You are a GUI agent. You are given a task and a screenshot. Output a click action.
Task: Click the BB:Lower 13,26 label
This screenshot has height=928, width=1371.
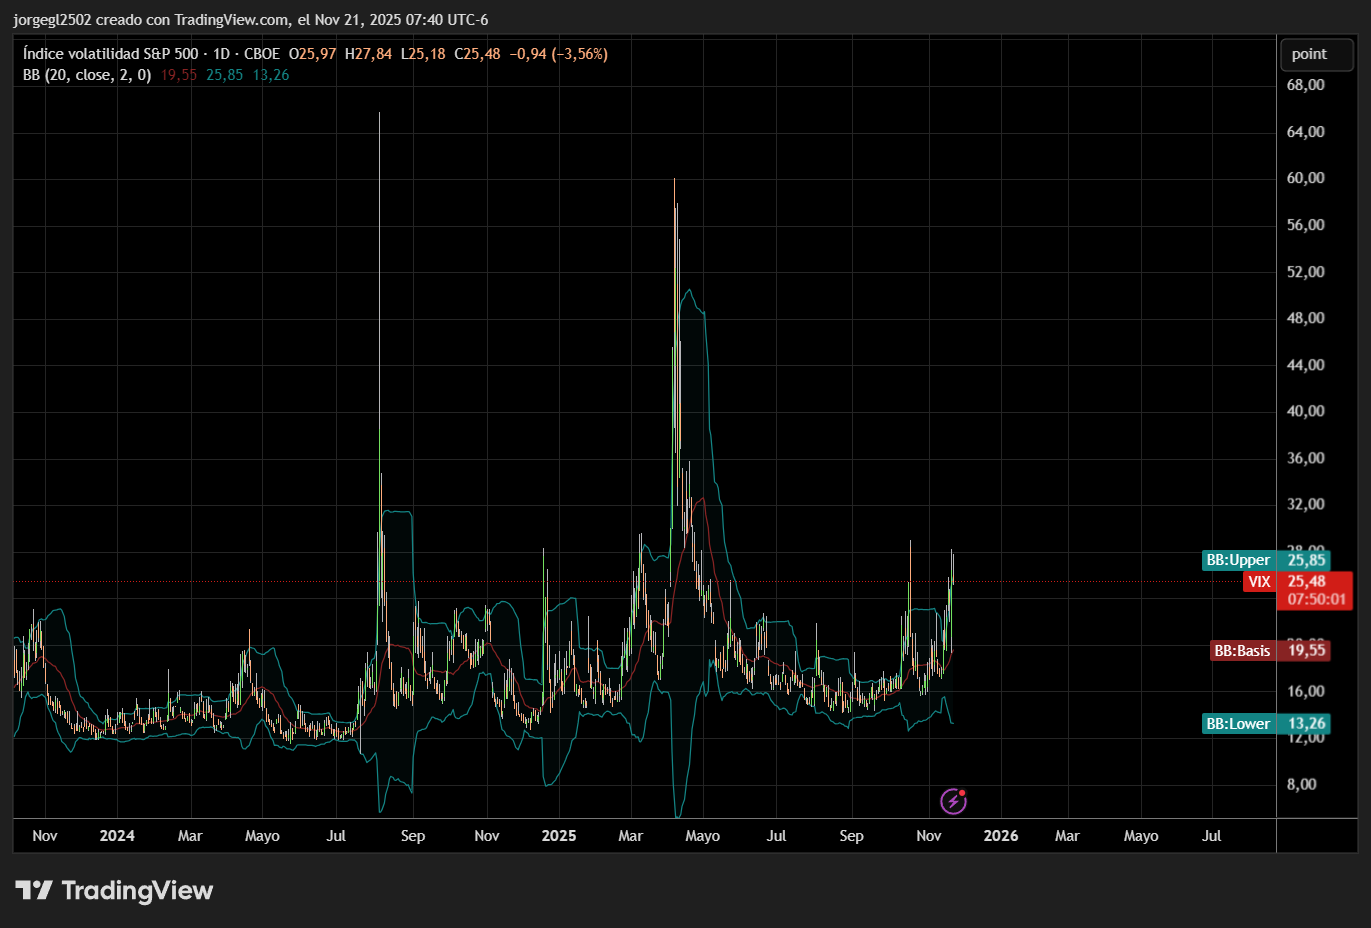click(1266, 724)
